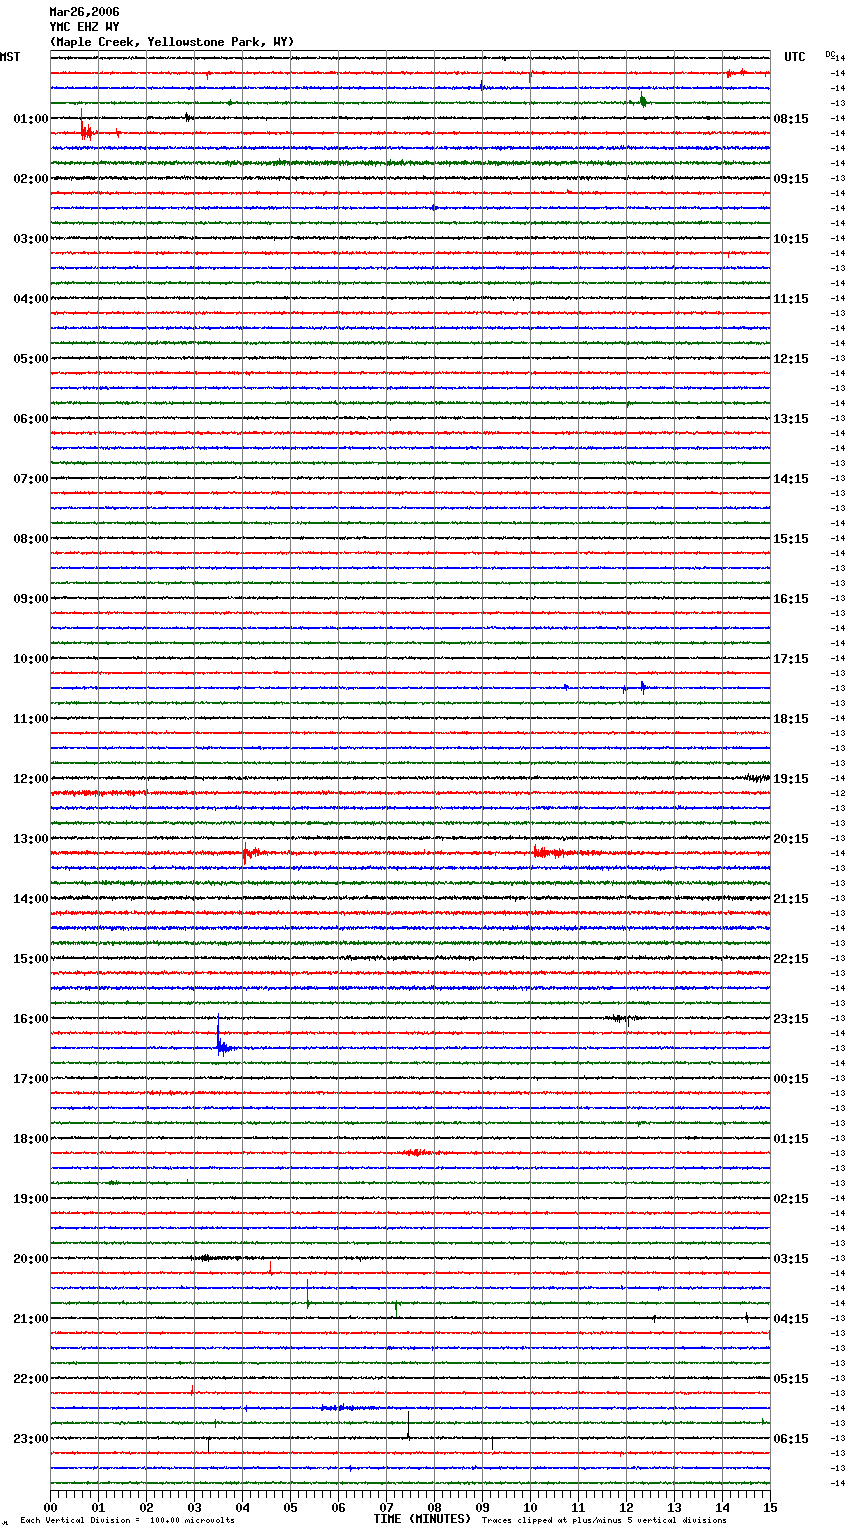Click the traces clipped footnote text
850x1534 pixels.
coord(604,1521)
